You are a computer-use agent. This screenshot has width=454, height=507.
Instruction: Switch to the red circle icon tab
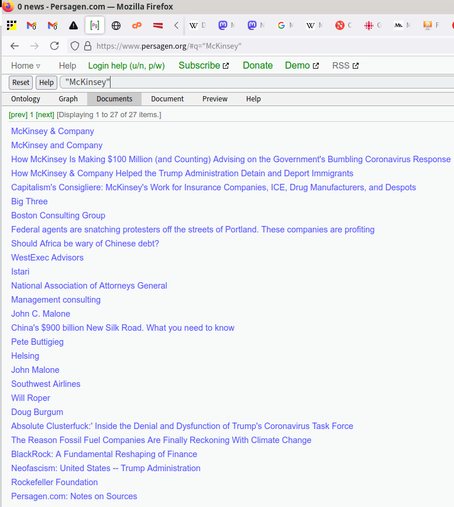[344, 25]
